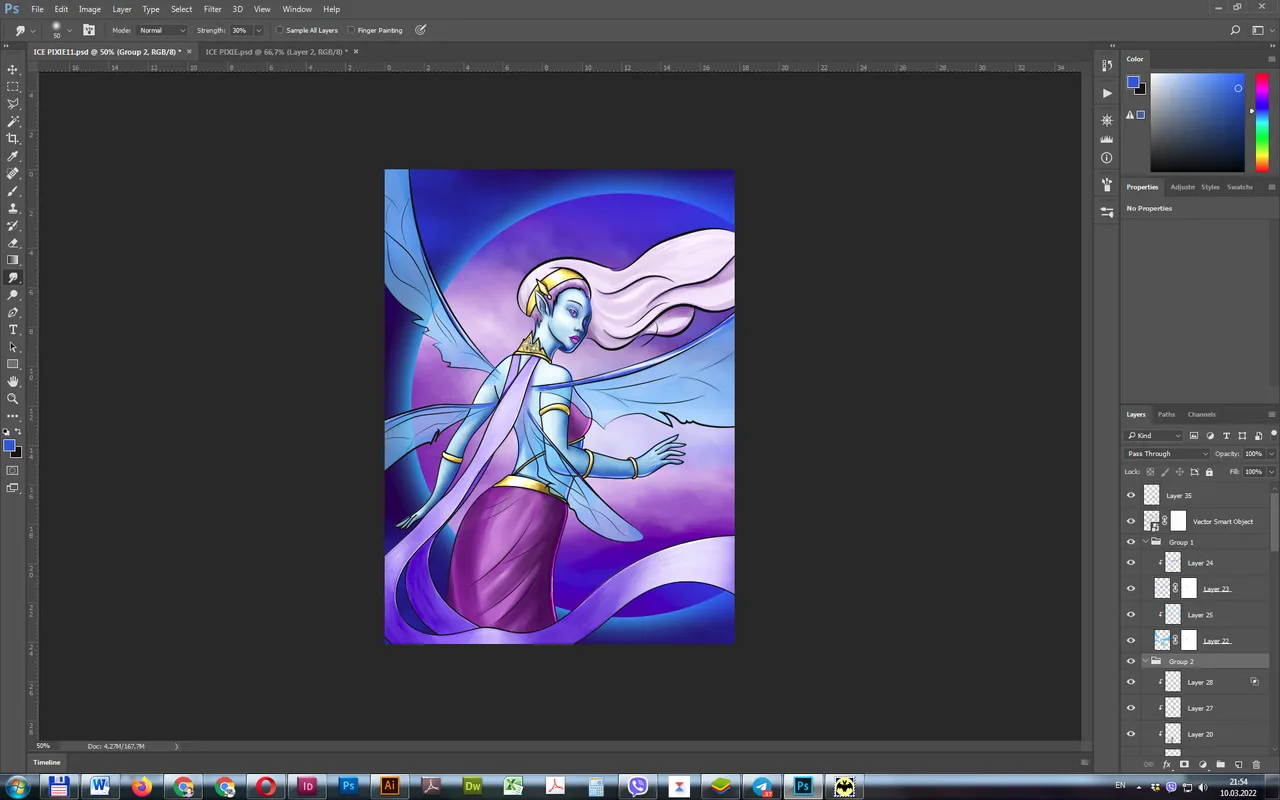Select the Crop tool
Image resolution: width=1280 pixels, height=800 pixels.
click(x=13, y=139)
